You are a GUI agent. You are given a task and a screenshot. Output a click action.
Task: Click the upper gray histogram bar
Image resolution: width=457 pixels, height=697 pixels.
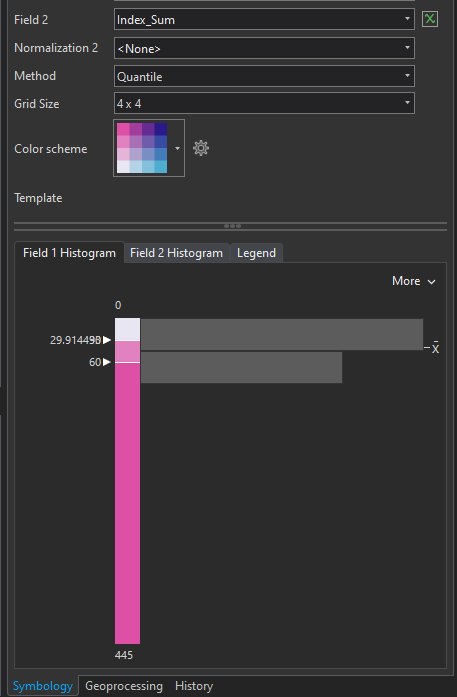(282, 334)
